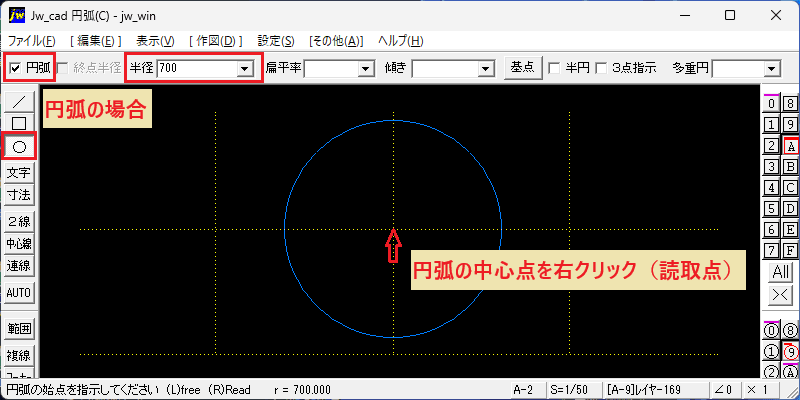The image size is (800, 400).
Task: Toggle layer group 2 button
Action: pos(771,146)
